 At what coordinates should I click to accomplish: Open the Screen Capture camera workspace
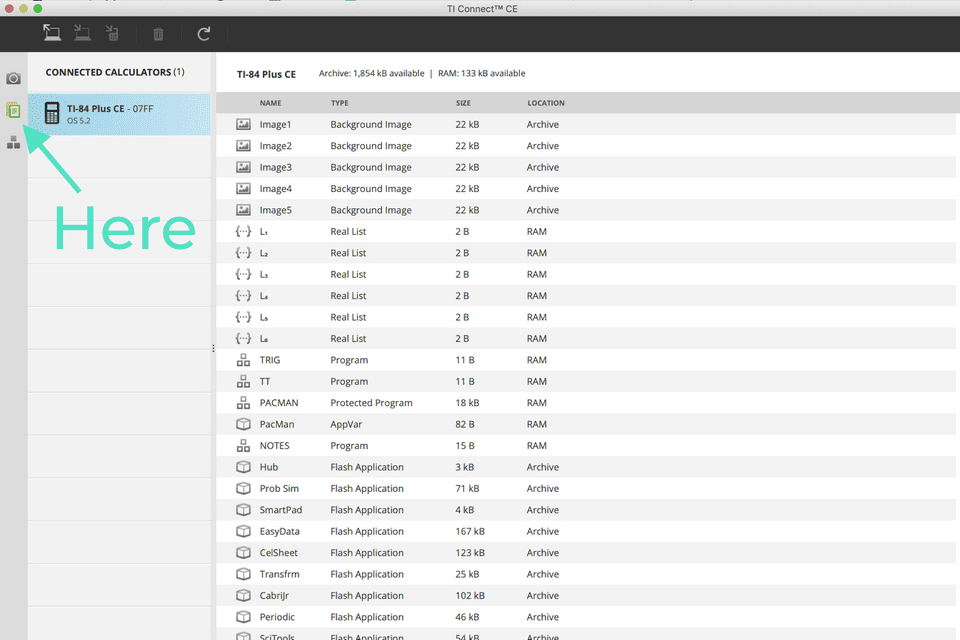click(x=13, y=78)
